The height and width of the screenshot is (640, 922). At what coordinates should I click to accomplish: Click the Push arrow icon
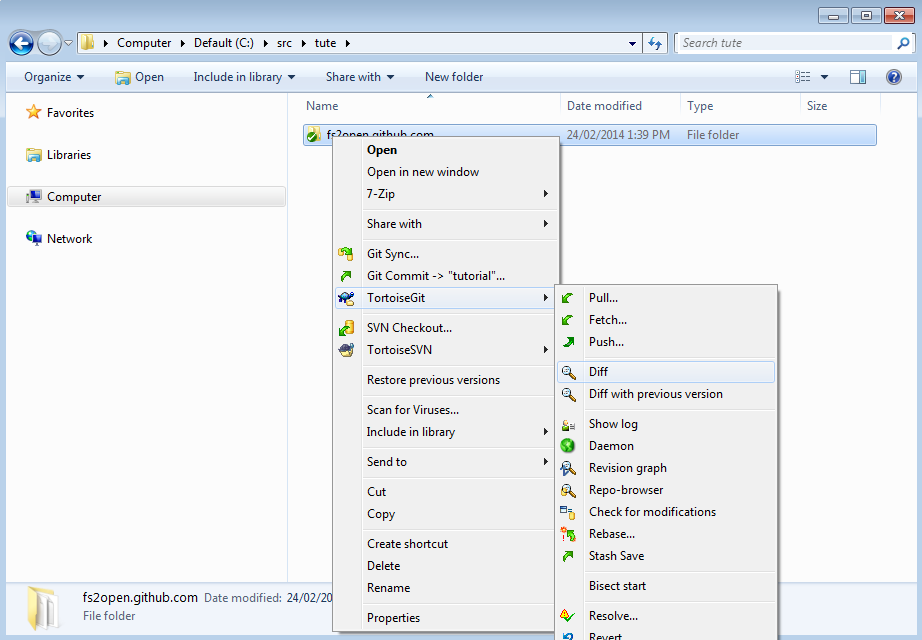pos(568,342)
